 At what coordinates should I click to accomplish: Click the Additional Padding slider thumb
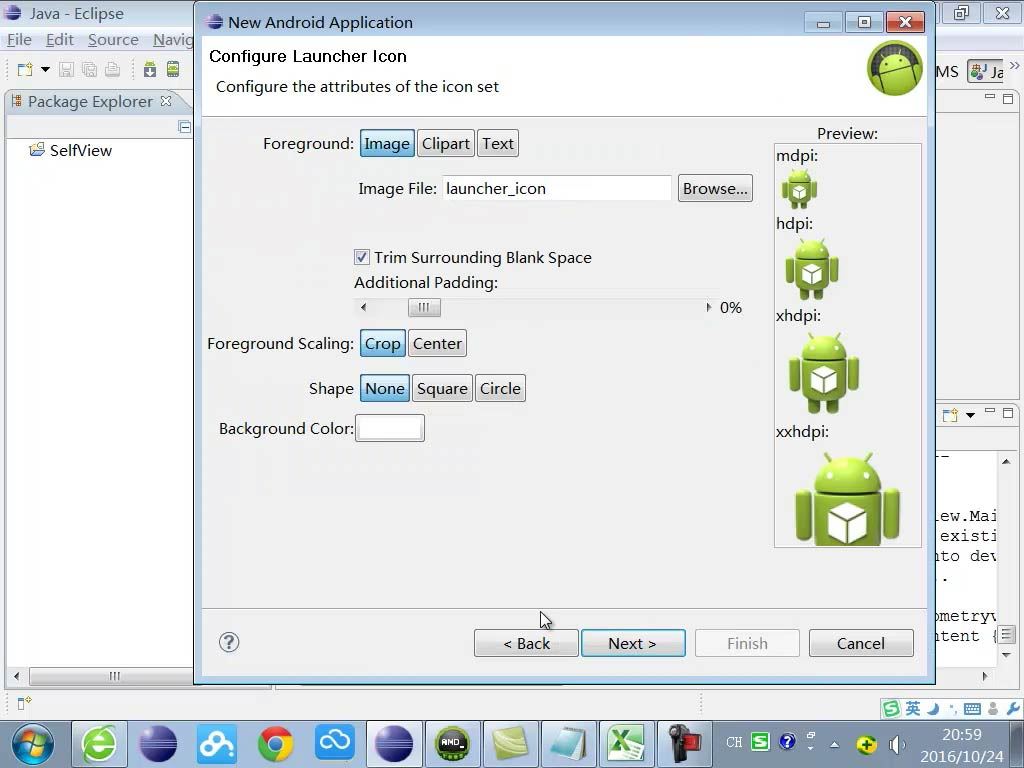424,307
